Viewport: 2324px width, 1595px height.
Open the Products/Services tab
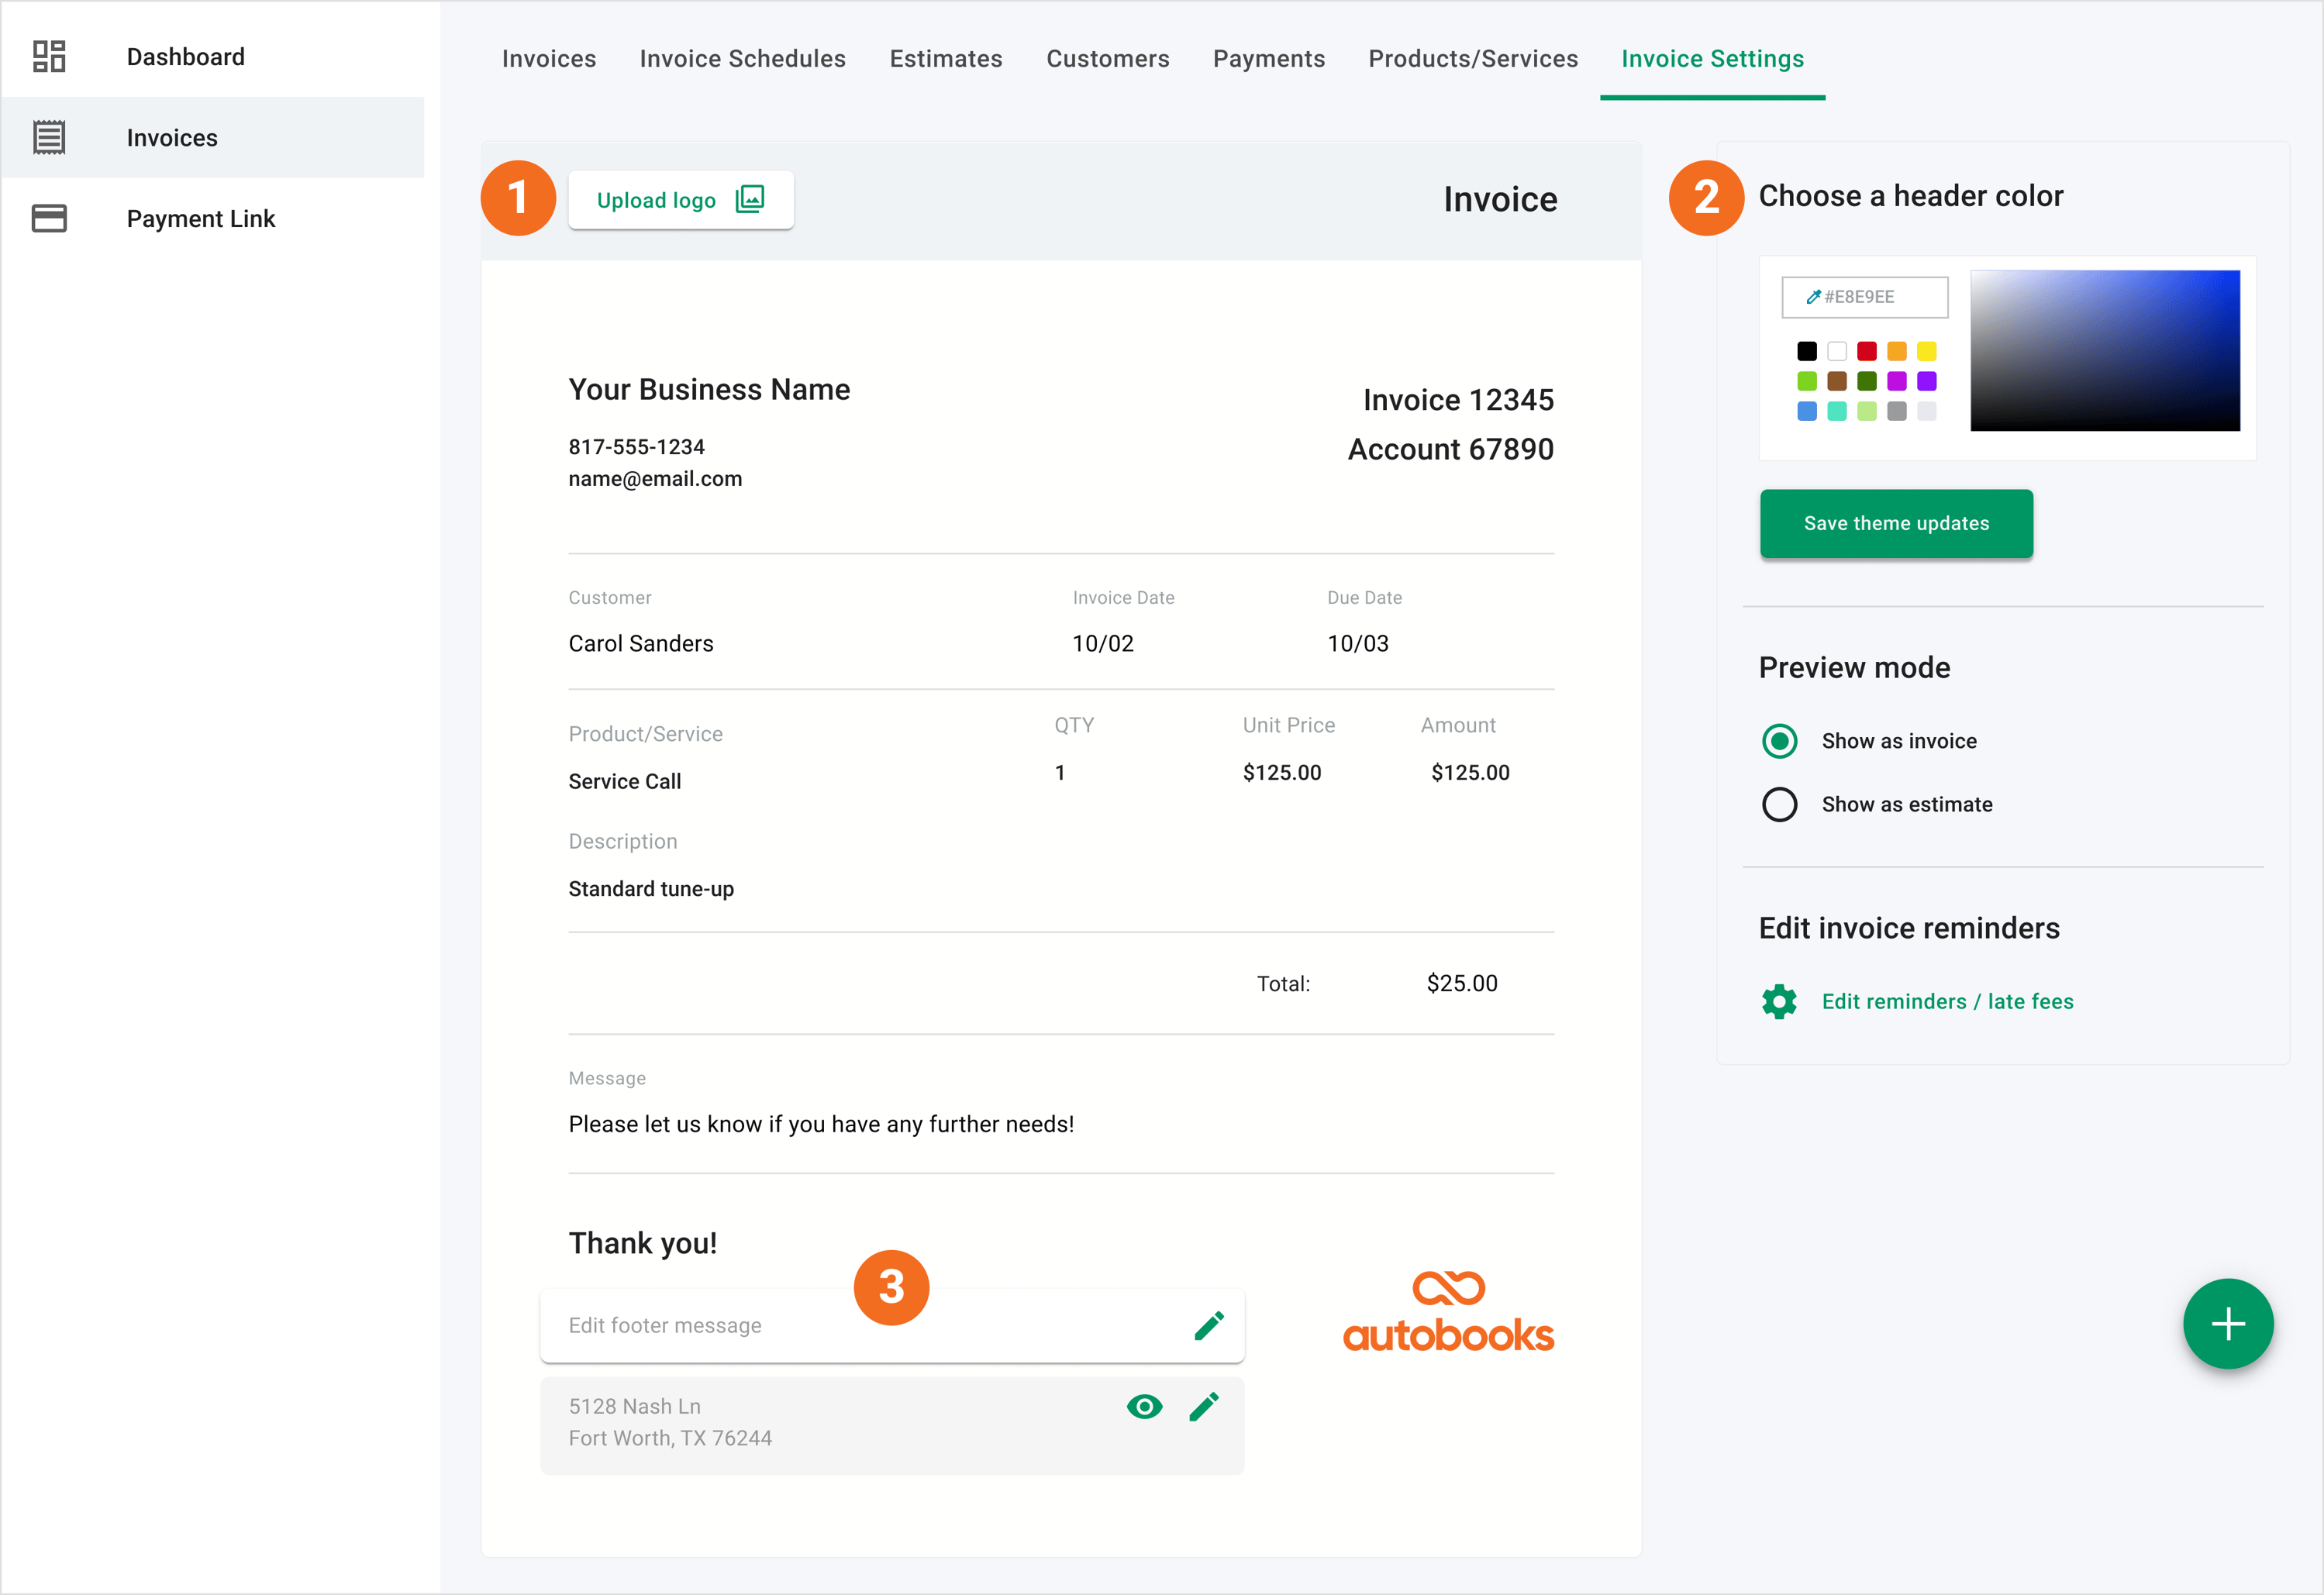[x=1473, y=59]
